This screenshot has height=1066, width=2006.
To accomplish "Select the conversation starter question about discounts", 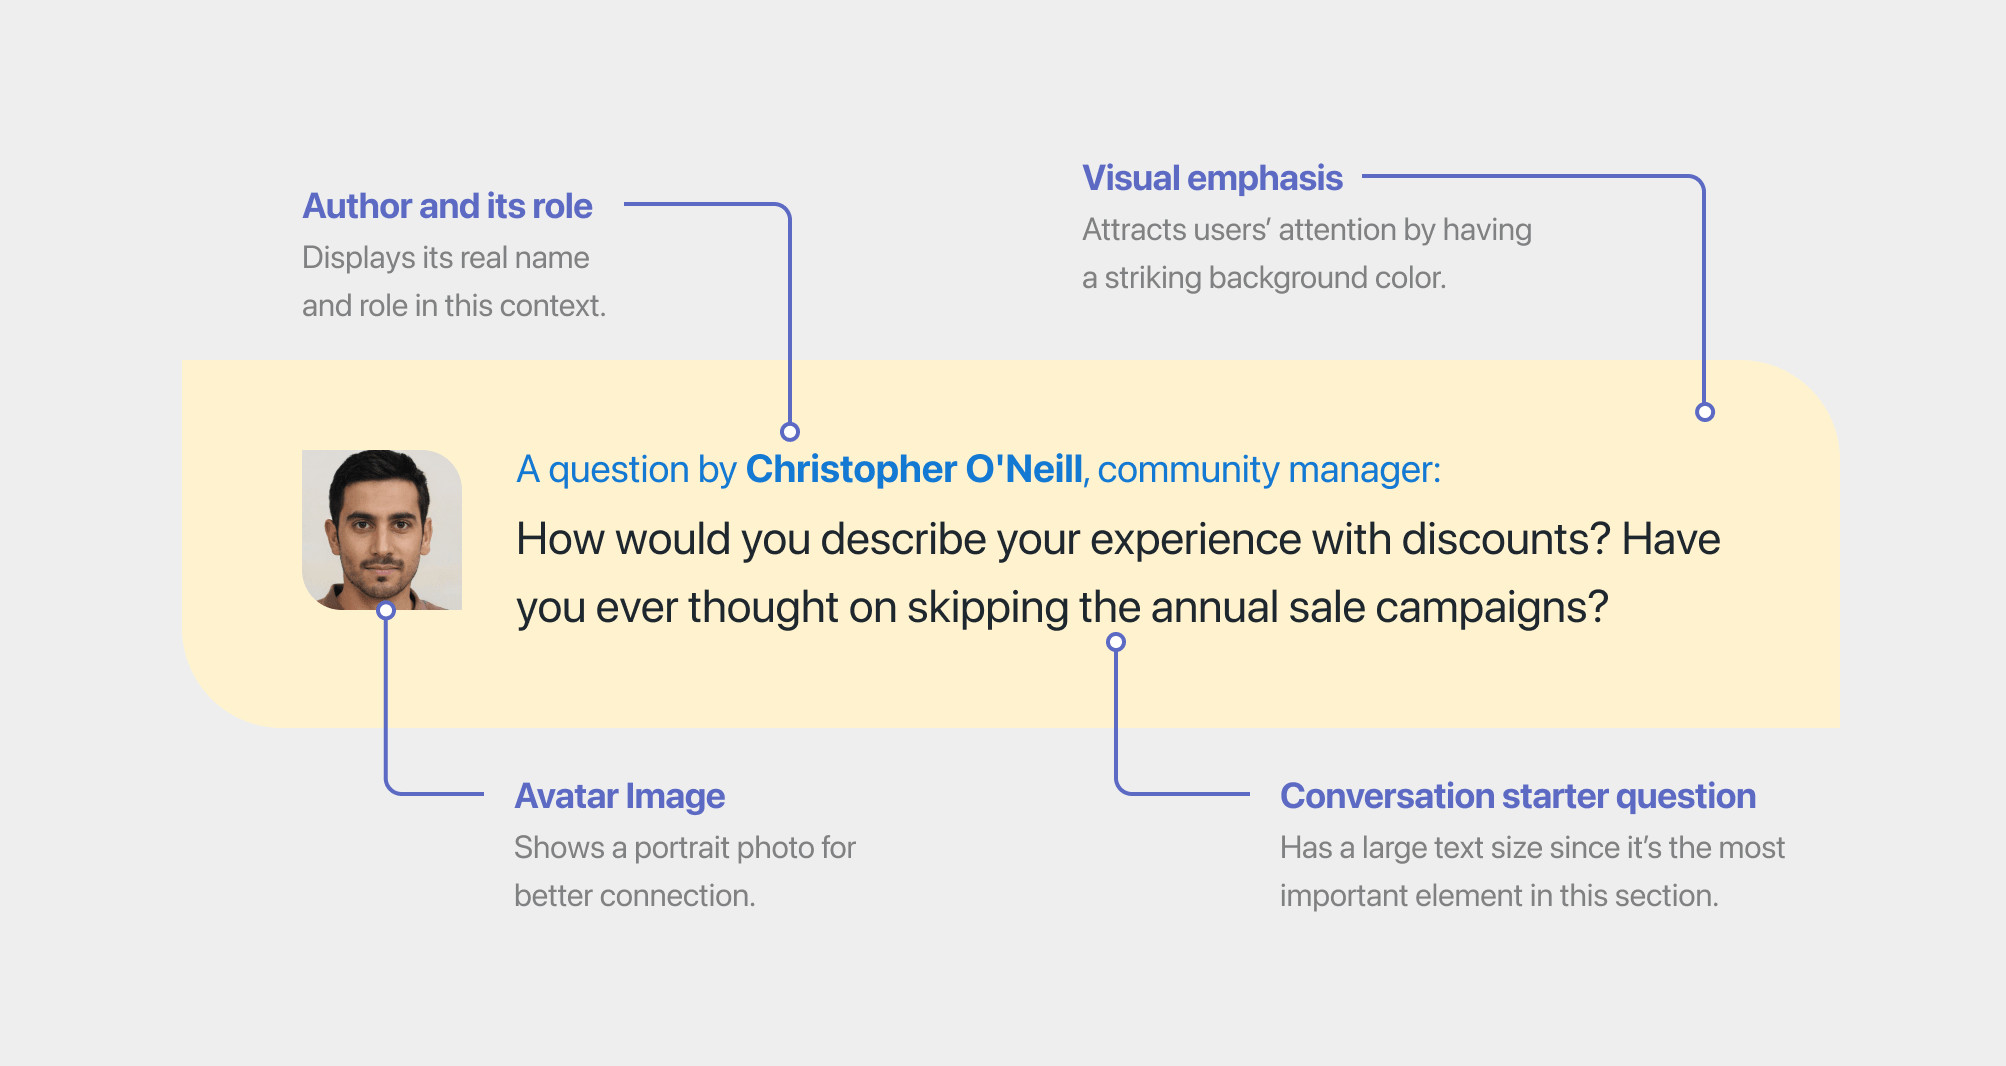I will point(1118,573).
